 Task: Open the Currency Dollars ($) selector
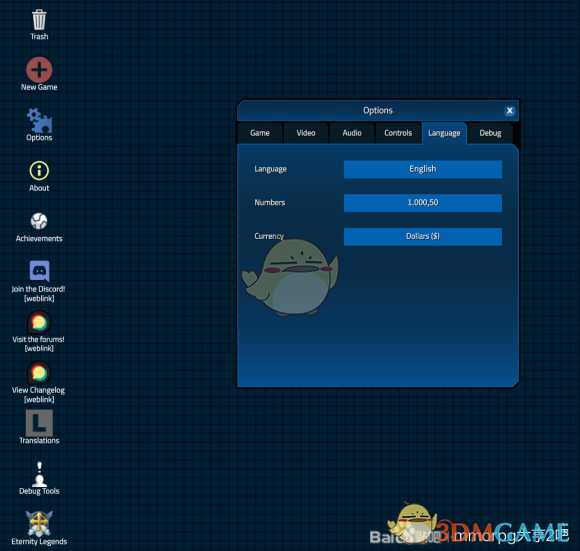423,236
